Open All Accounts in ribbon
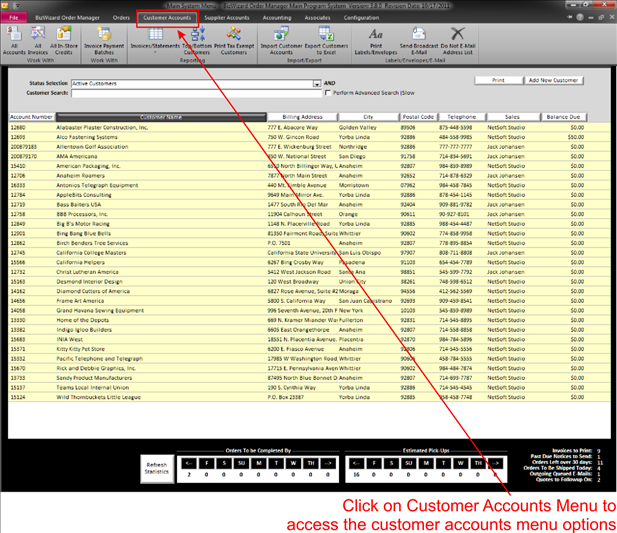This screenshot has width=617, height=533. 14,41
